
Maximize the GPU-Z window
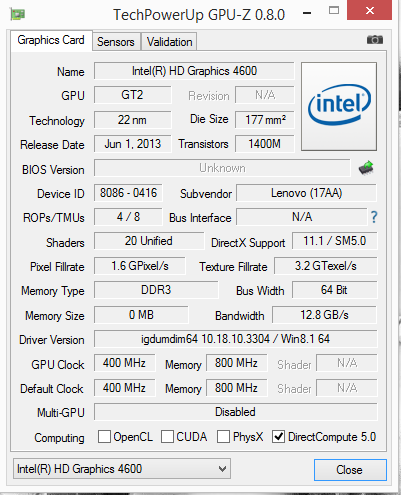click(334, 11)
